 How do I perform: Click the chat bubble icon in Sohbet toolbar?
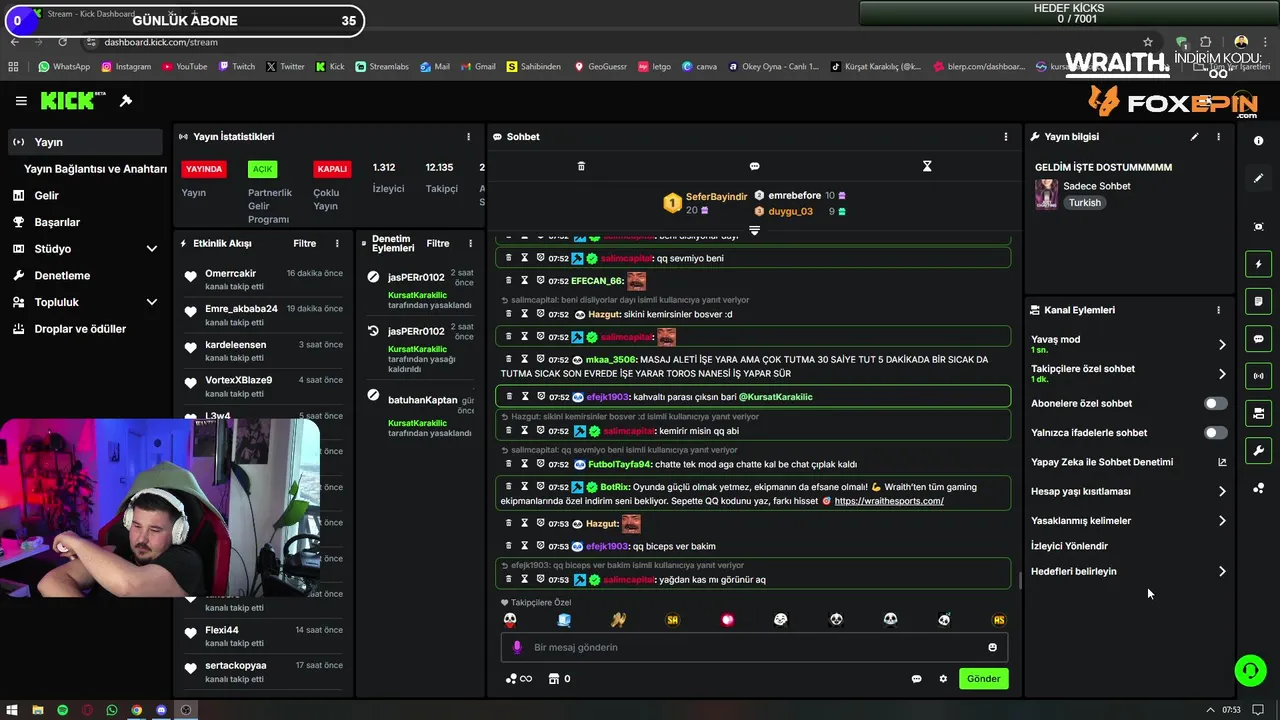tap(754, 166)
